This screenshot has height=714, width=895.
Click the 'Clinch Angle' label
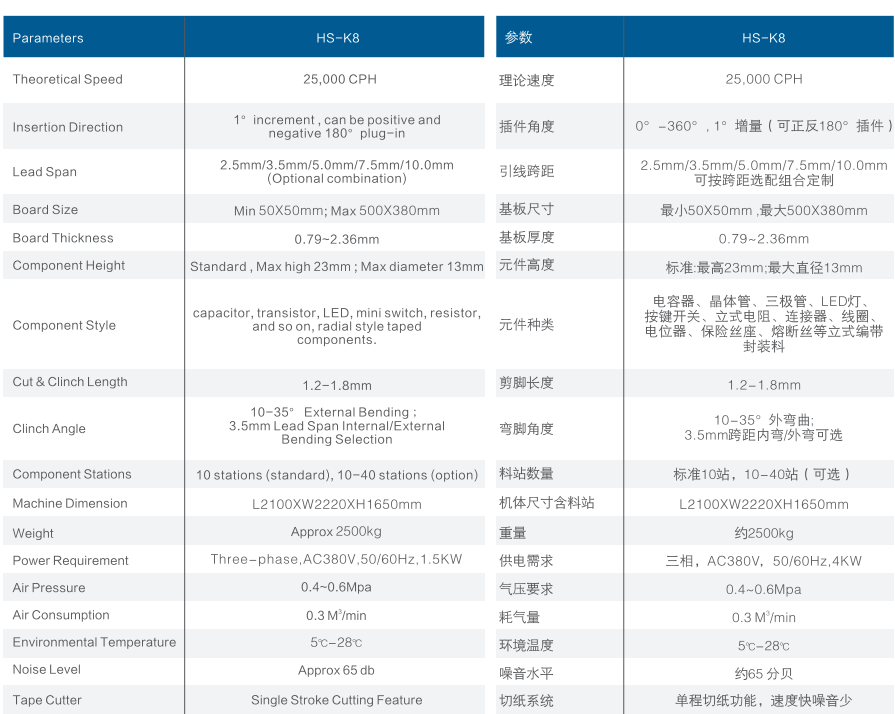tap(49, 429)
